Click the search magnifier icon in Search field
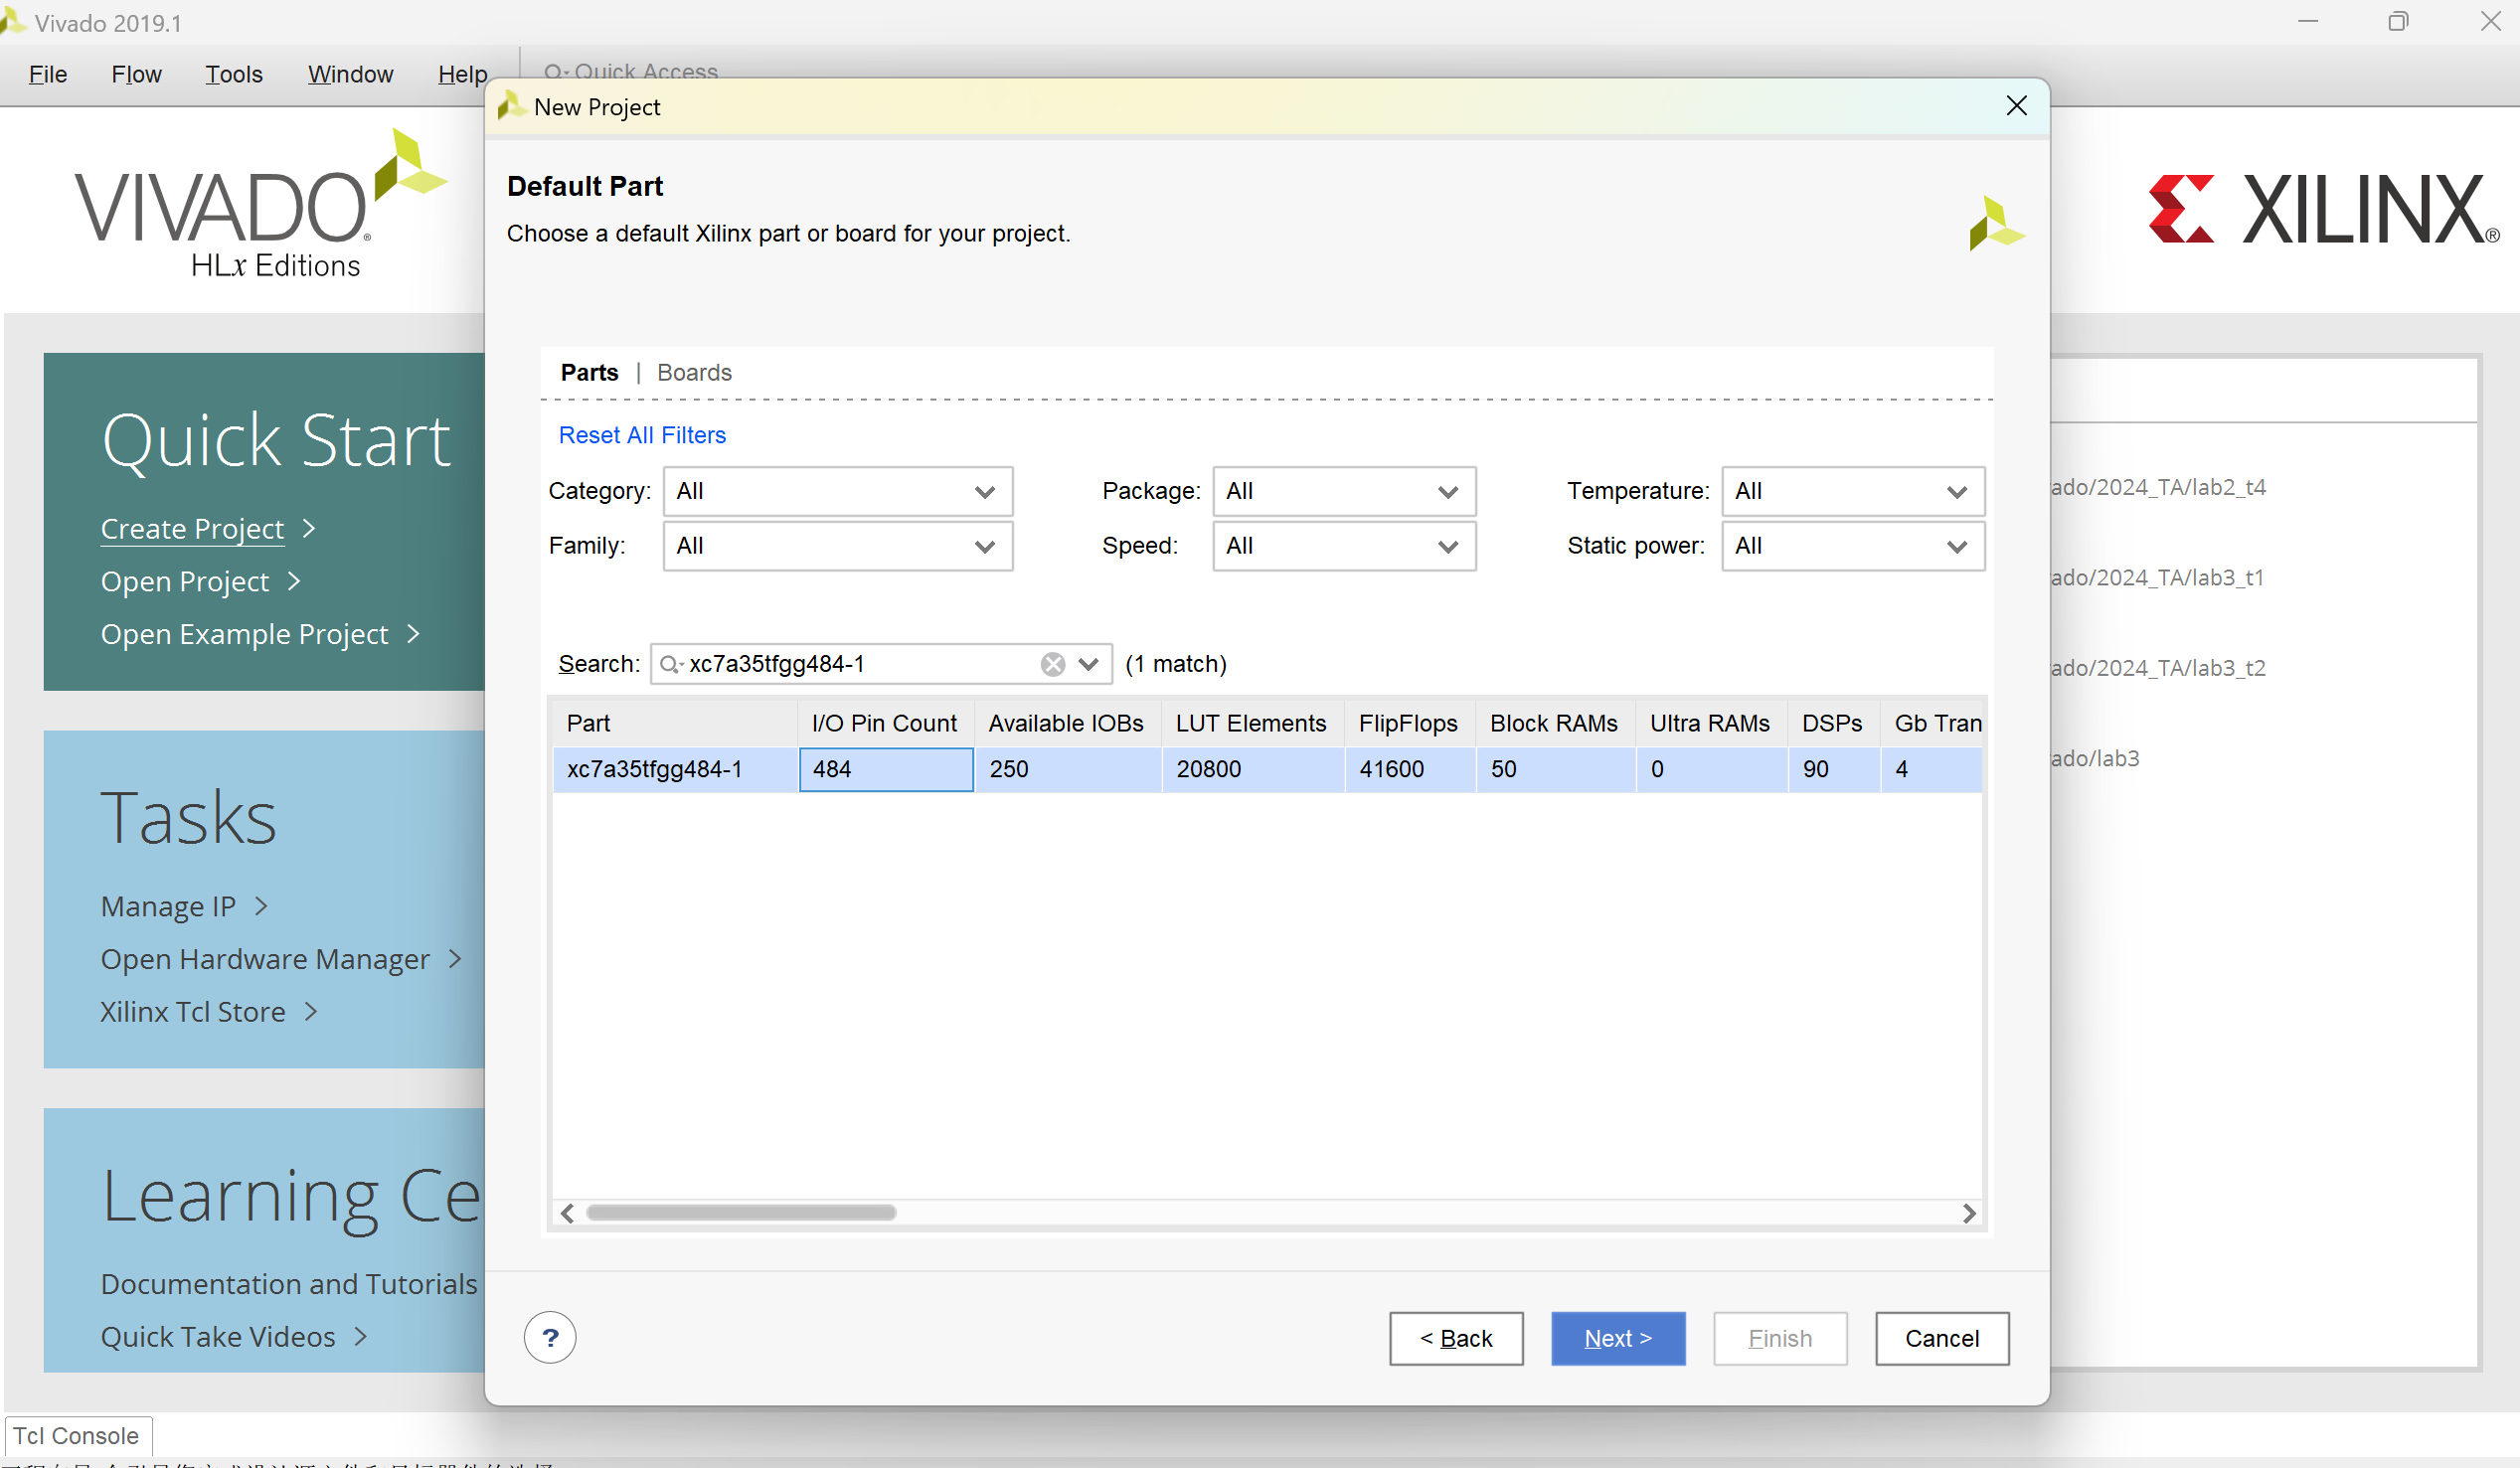The width and height of the screenshot is (2520, 1468). 669,664
